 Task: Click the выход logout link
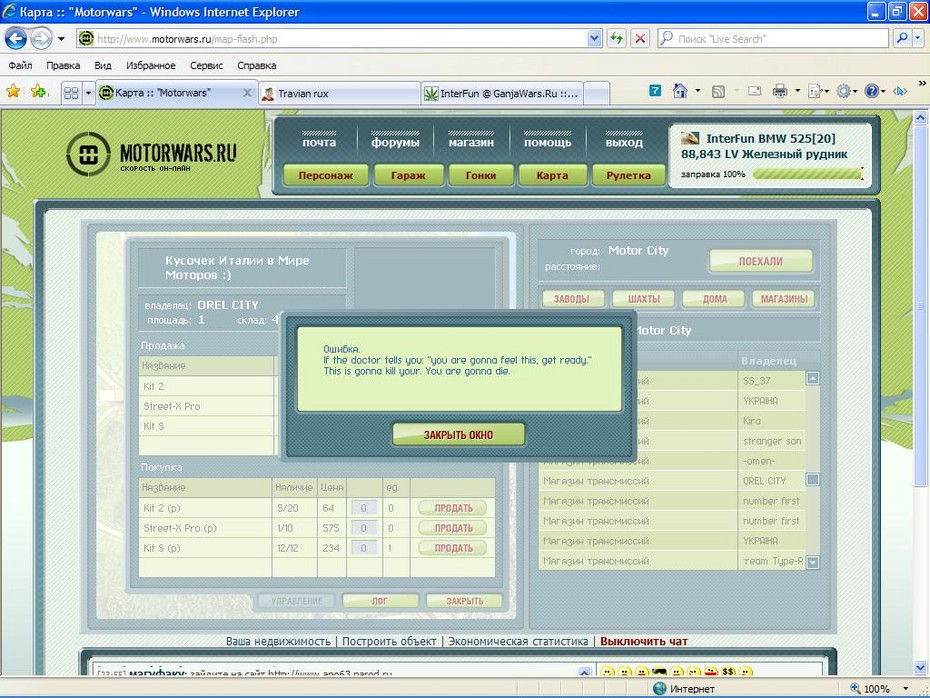tap(624, 142)
